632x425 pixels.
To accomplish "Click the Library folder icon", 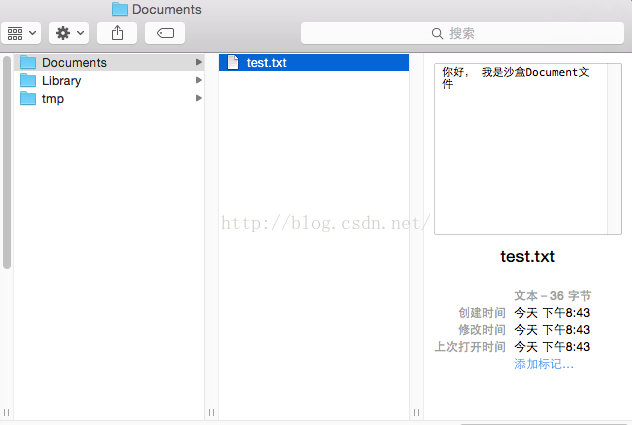I will coord(28,80).
